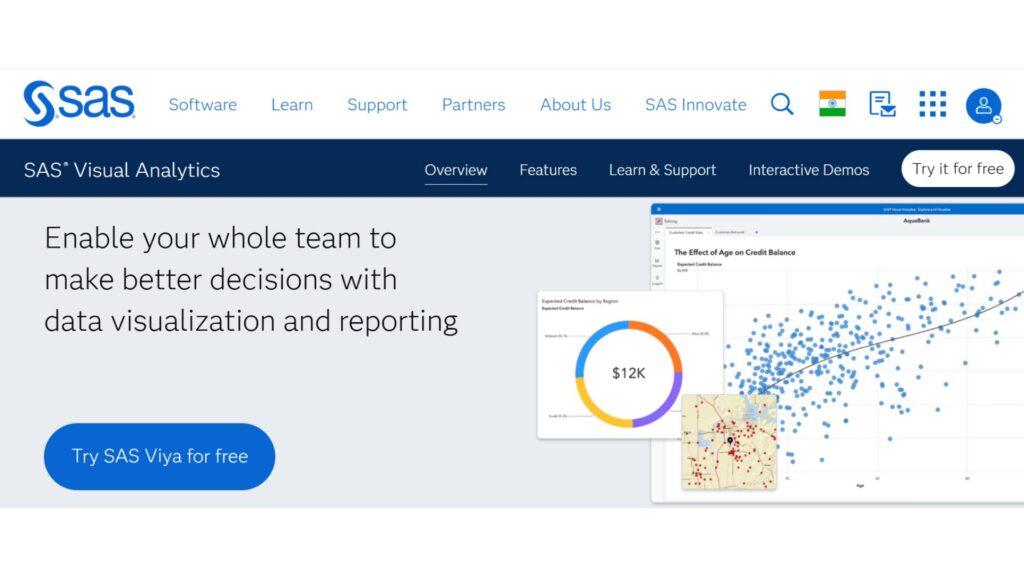The image size is (1024, 576).
Task: Switch to the Features tab
Action: pyautogui.click(x=548, y=170)
